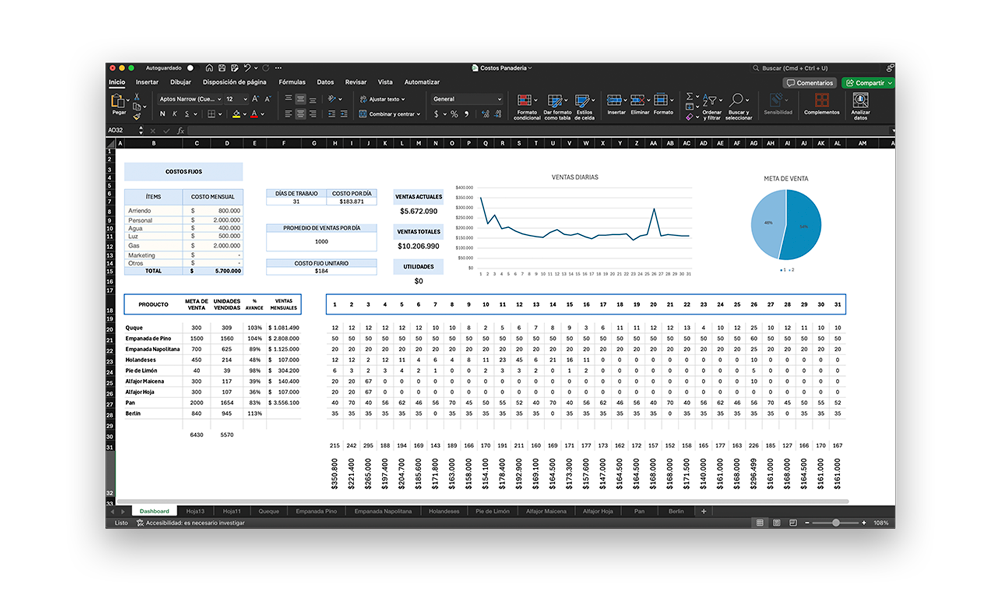
Task: Switch to the Empanada Pino sheet tab
Action: pyautogui.click(x=316, y=512)
